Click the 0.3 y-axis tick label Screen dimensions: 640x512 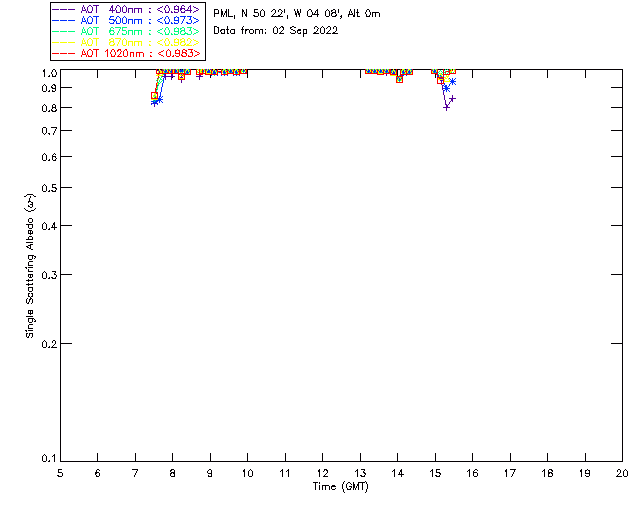(49, 275)
